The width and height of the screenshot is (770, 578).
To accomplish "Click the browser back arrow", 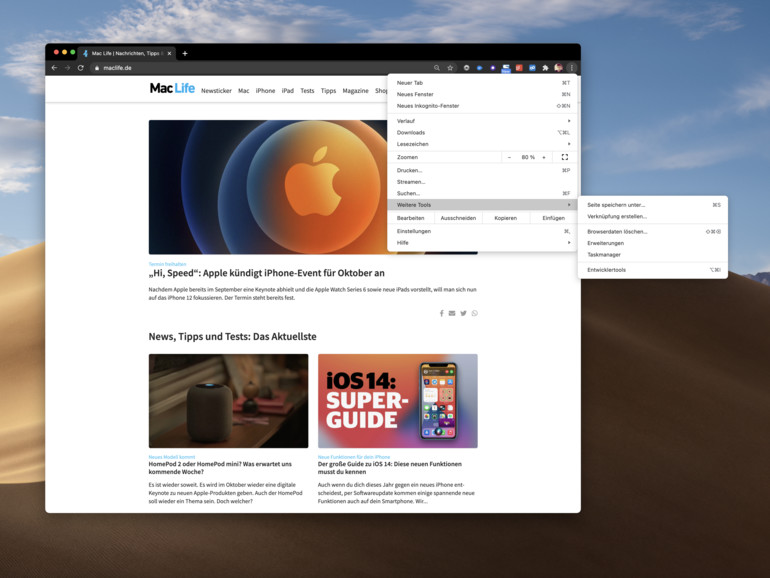I will 55,68.
